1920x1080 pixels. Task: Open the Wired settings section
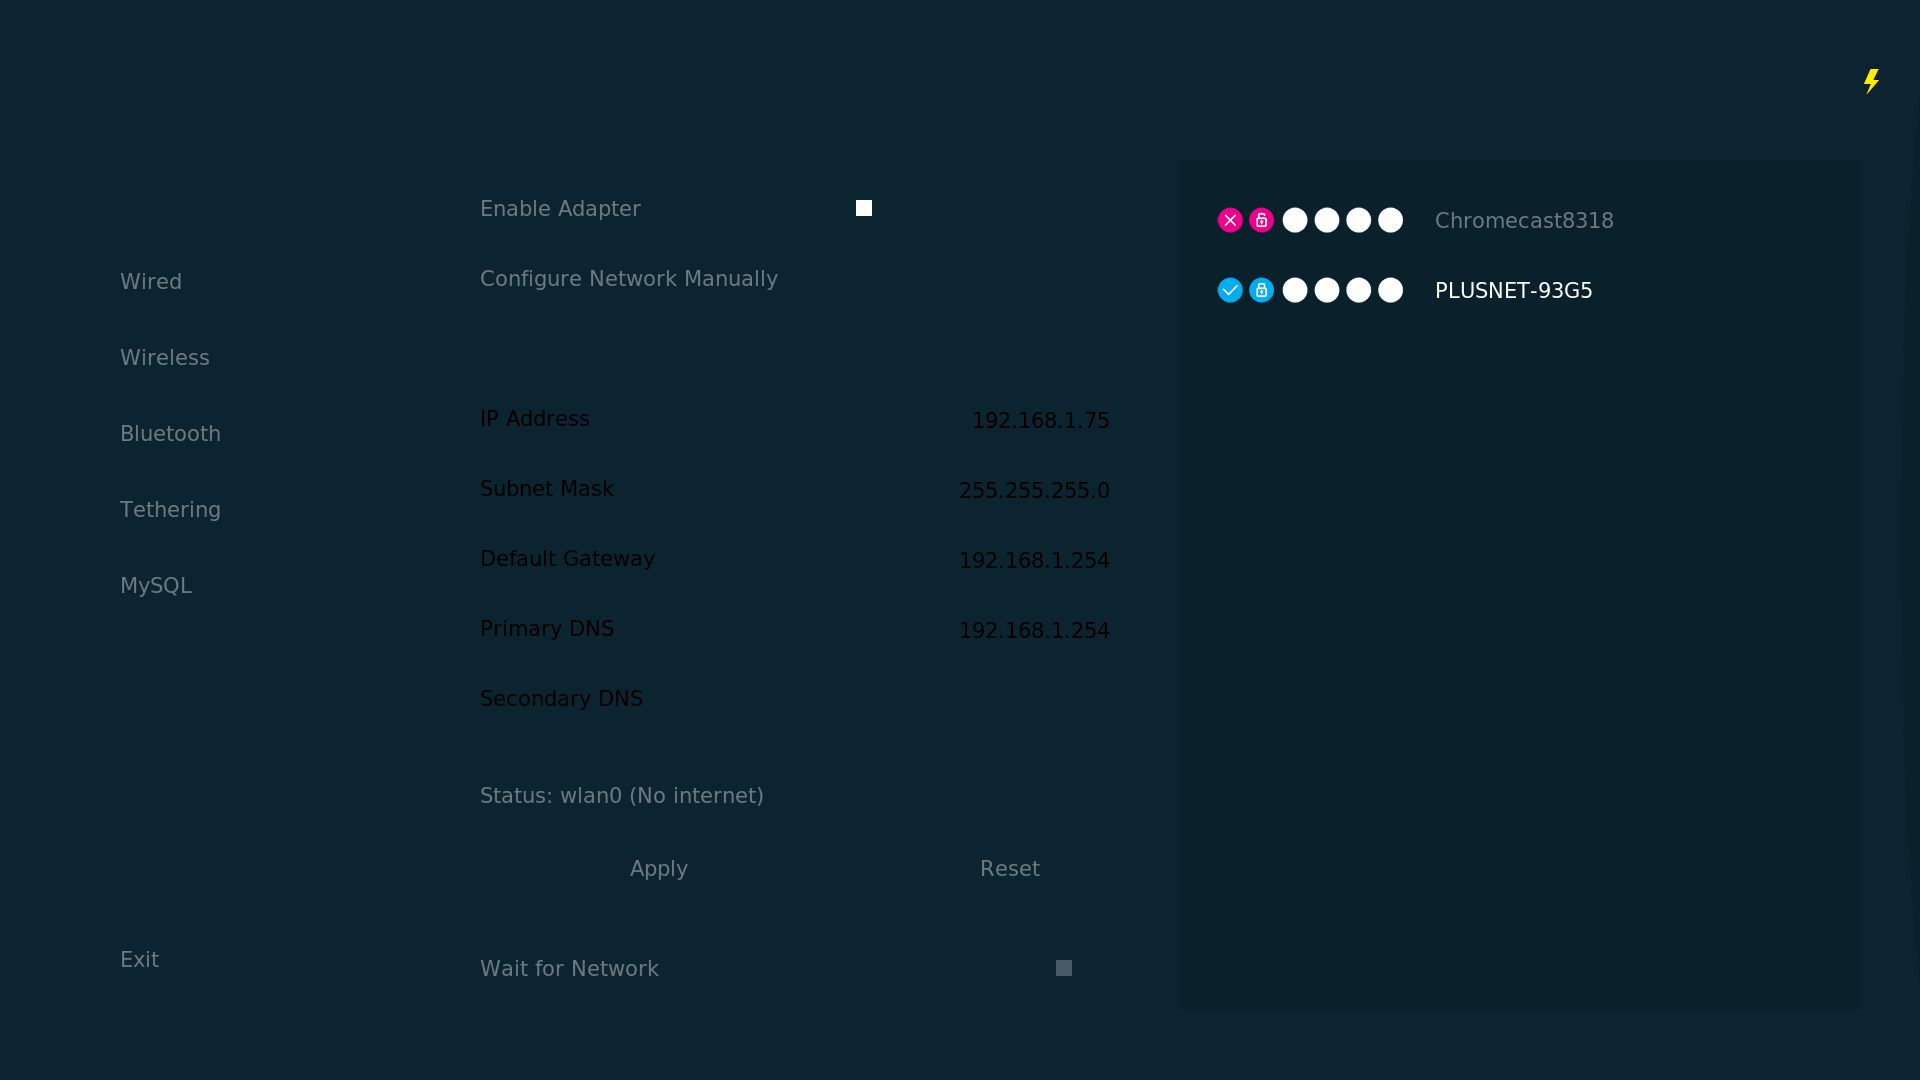tap(151, 282)
